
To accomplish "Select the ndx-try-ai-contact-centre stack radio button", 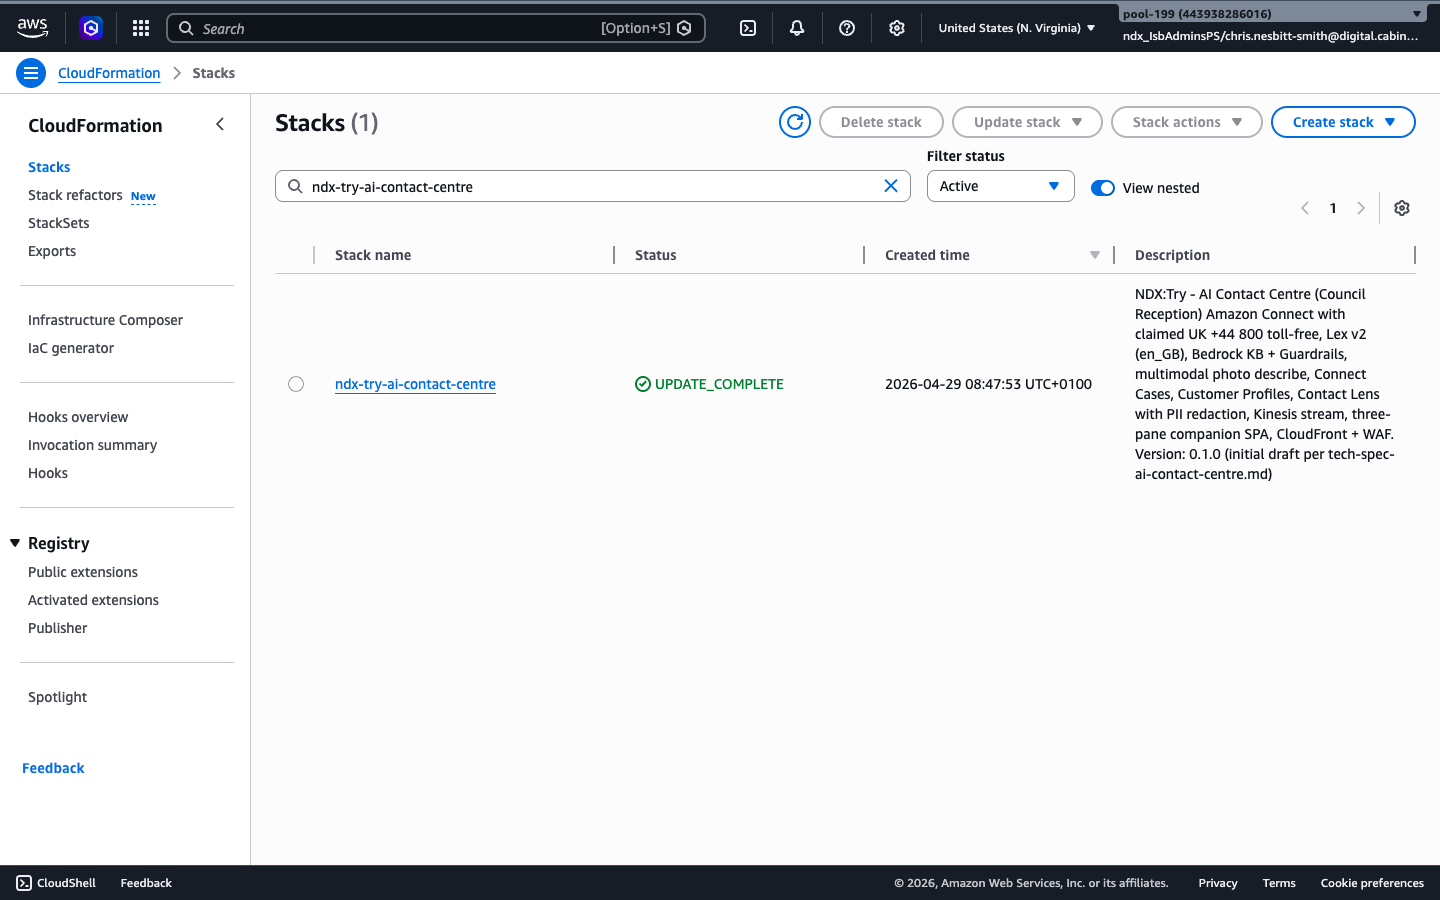I will coord(296,384).
